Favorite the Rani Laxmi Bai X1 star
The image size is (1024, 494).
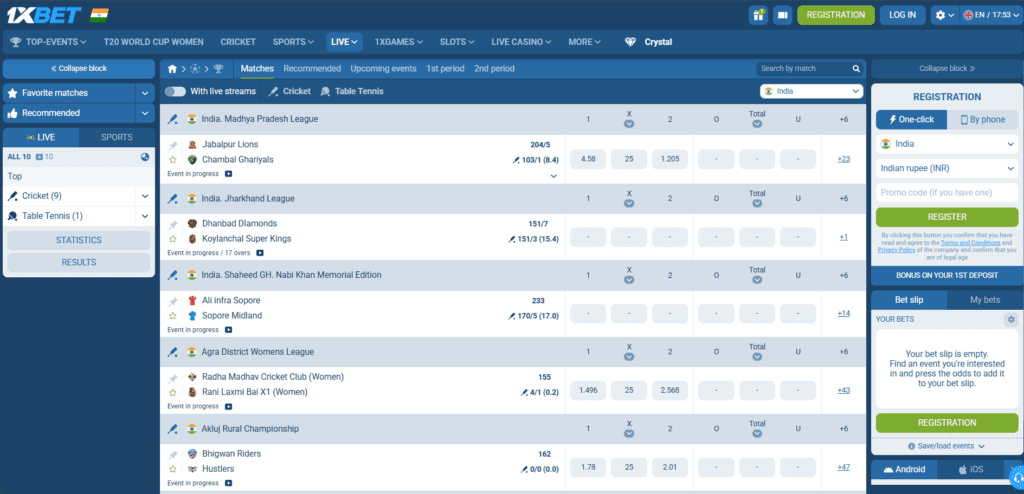pos(173,392)
